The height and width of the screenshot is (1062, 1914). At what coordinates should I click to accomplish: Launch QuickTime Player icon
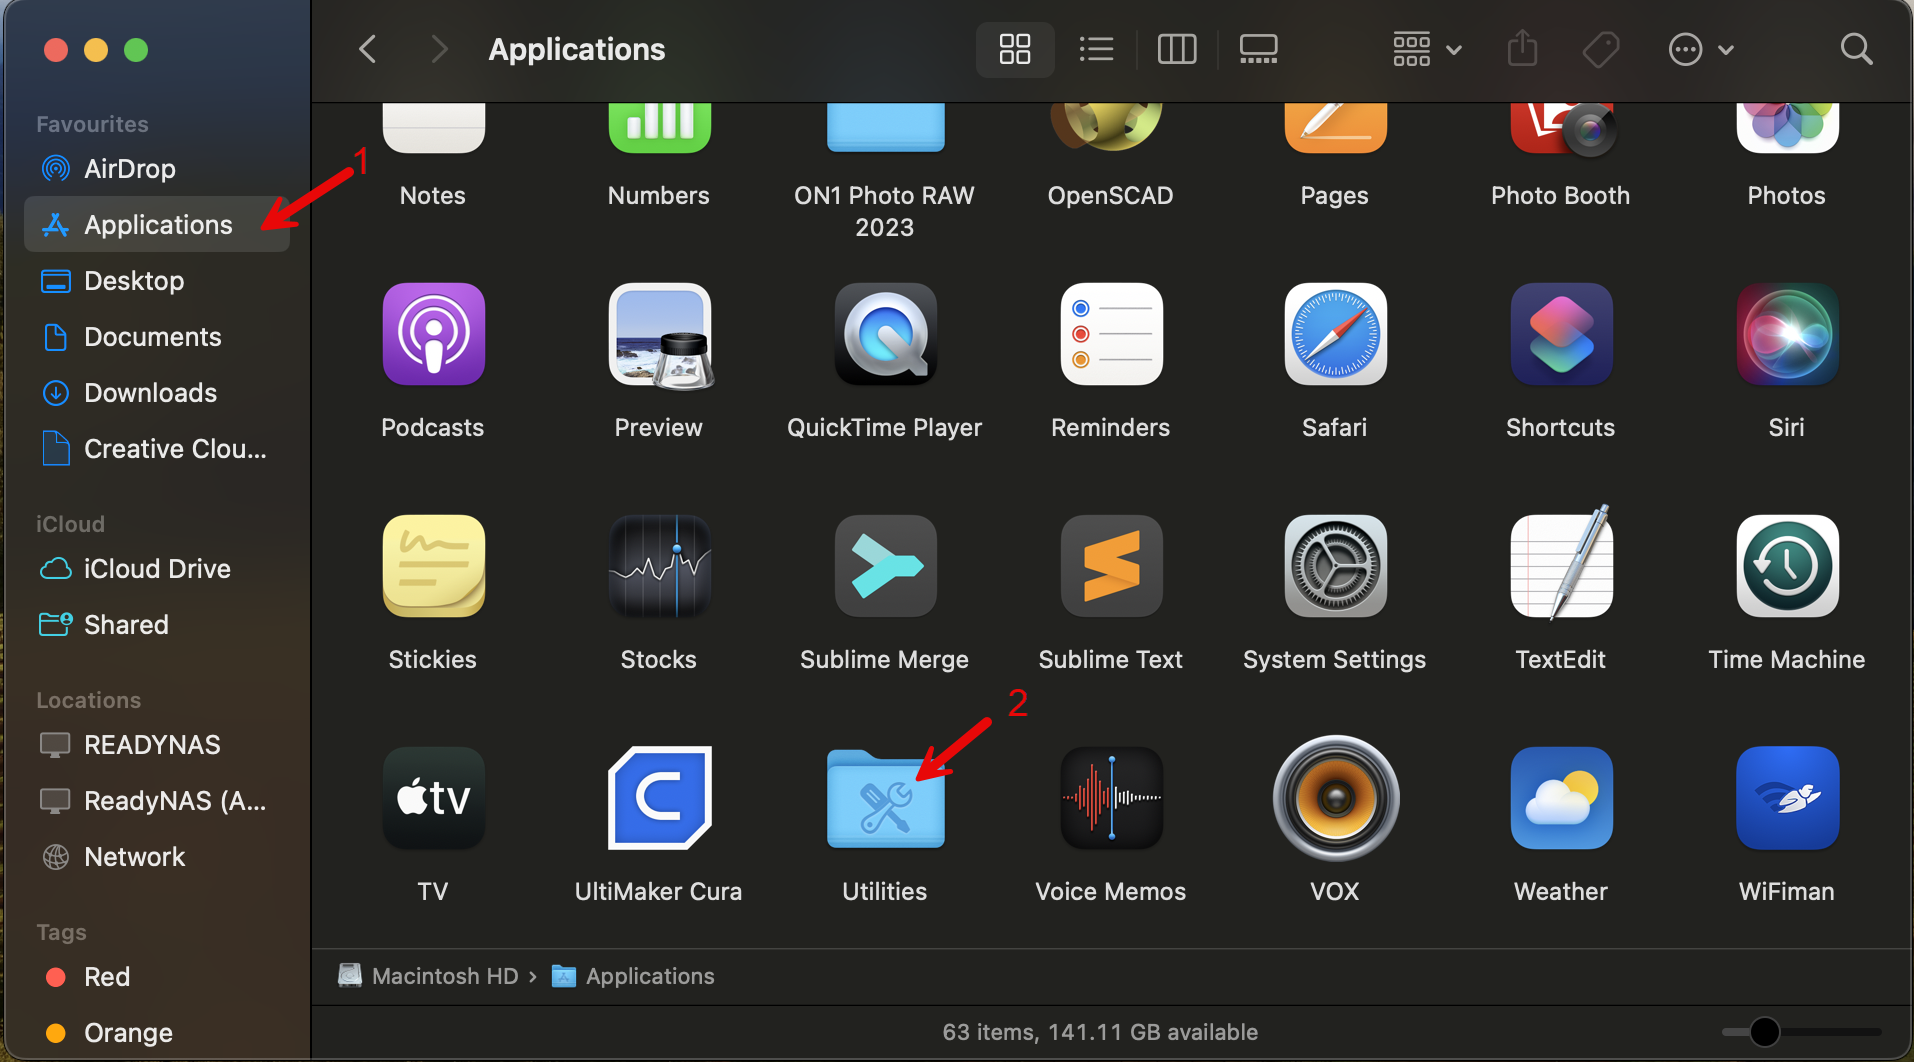click(885, 334)
